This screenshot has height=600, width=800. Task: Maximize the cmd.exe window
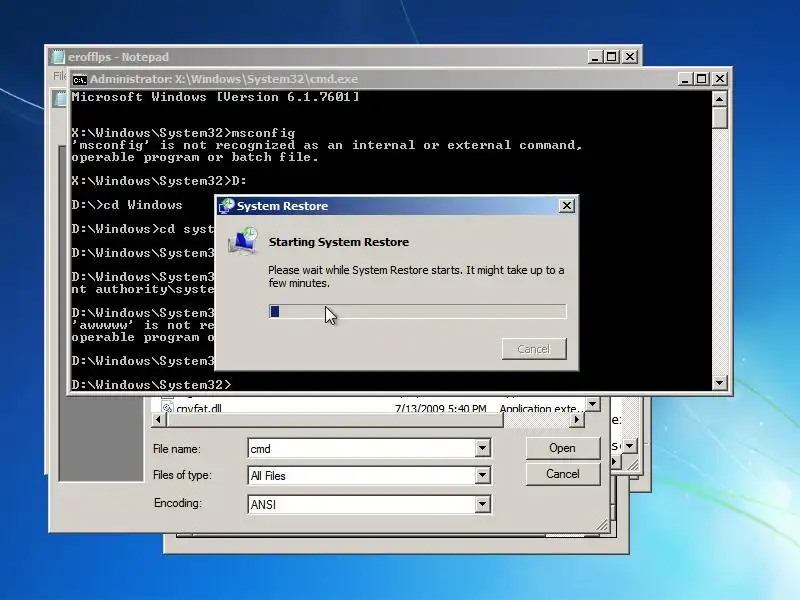click(702, 79)
